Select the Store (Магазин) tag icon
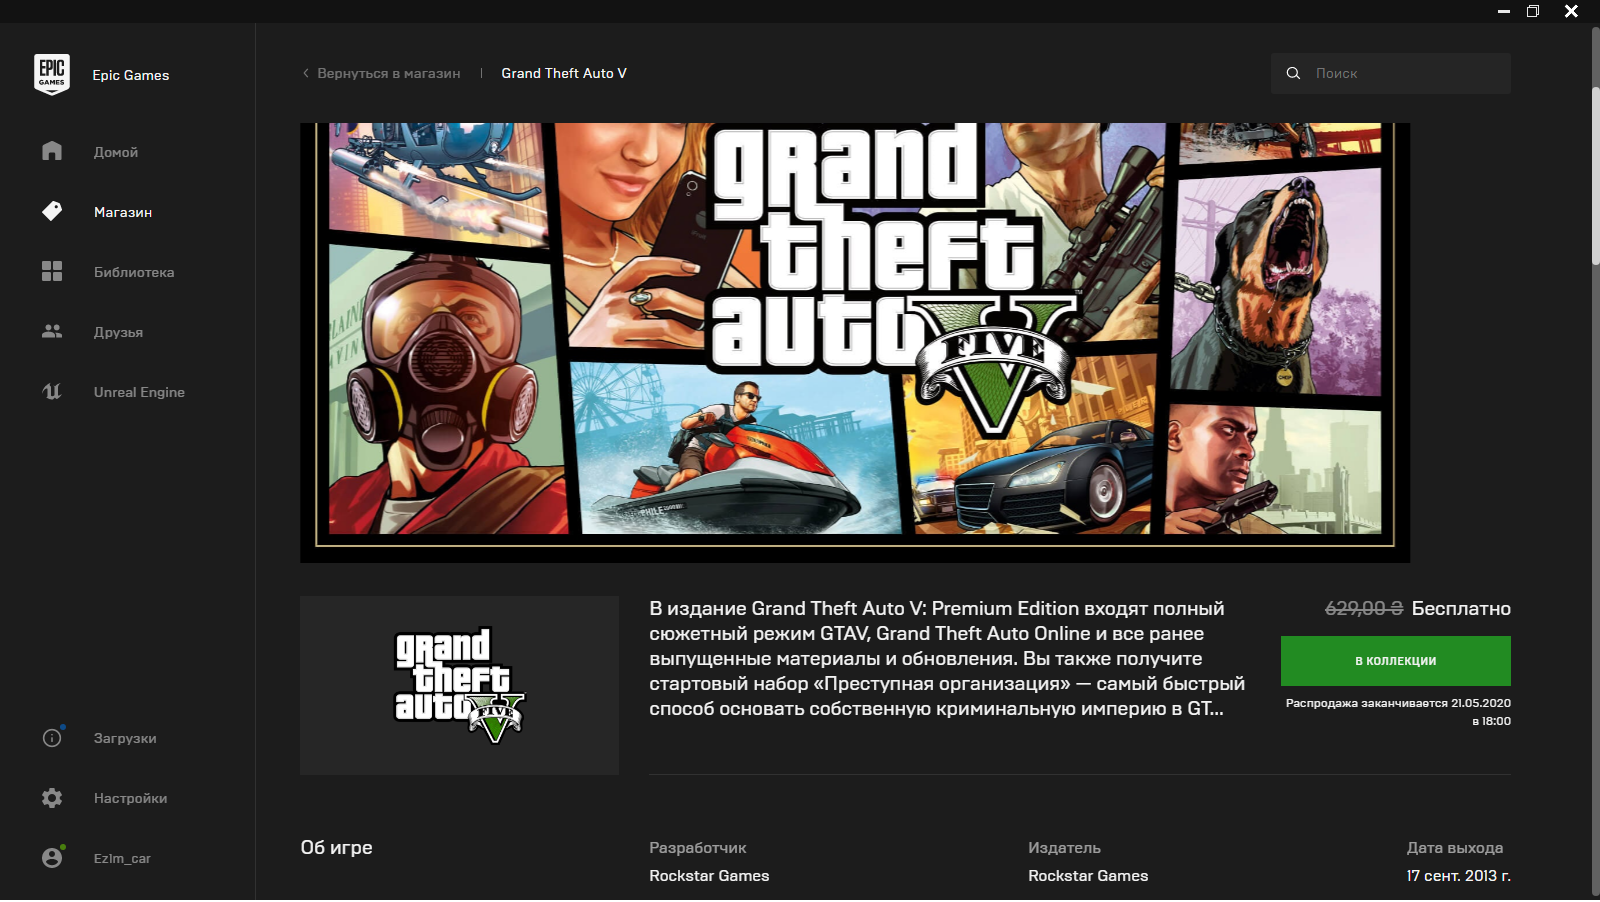This screenshot has width=1600, height=902. coord(52,211)
